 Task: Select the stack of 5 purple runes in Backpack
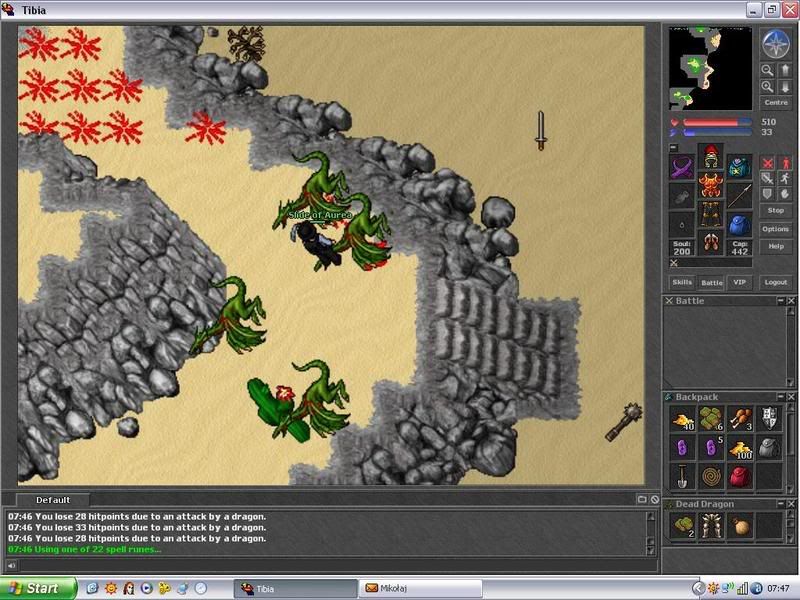point(711,448)
